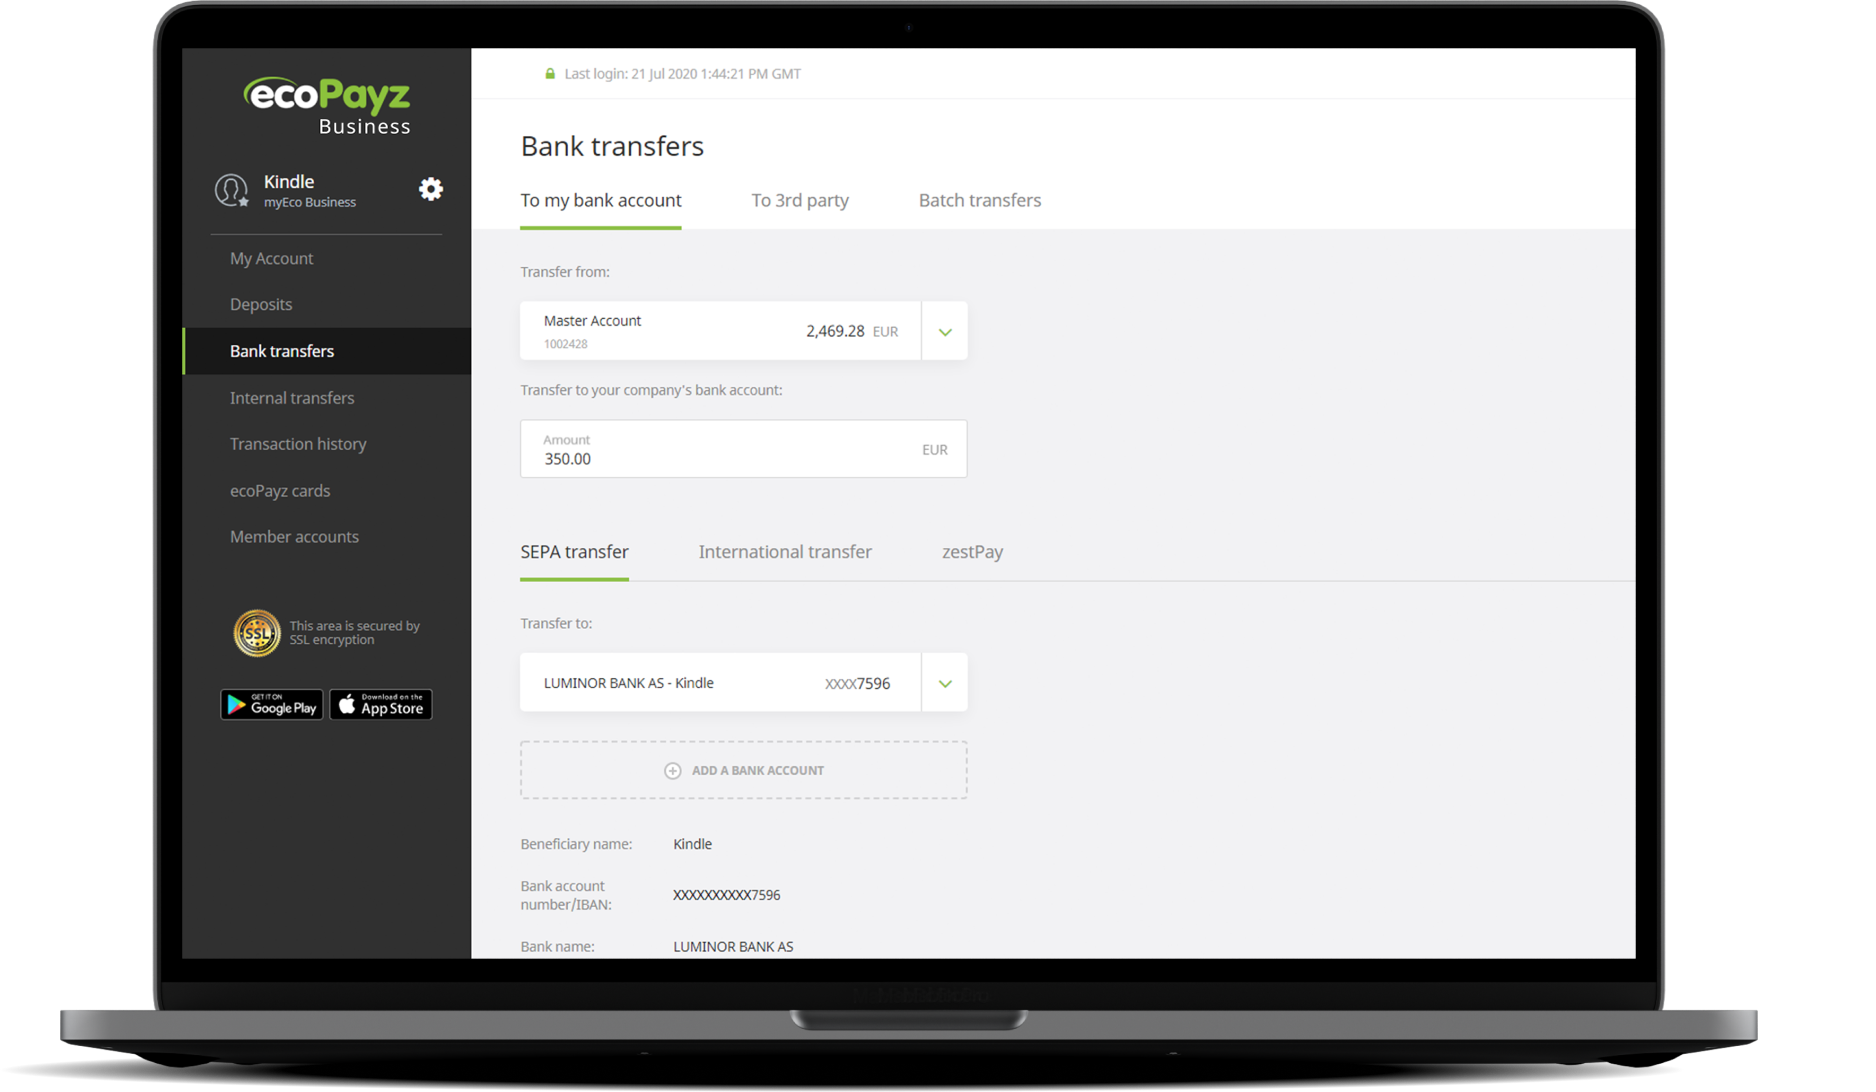
Task: Switch to the To 3rd party tab
Action: tap(800, 200)
